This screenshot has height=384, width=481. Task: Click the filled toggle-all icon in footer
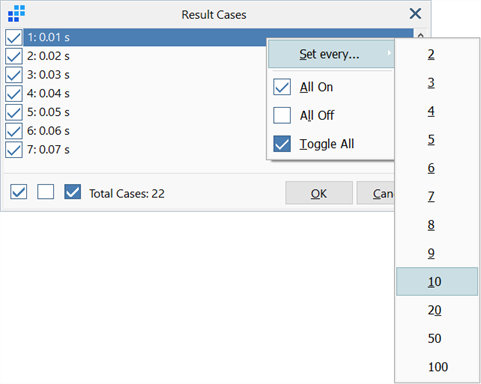pos(73,192)
